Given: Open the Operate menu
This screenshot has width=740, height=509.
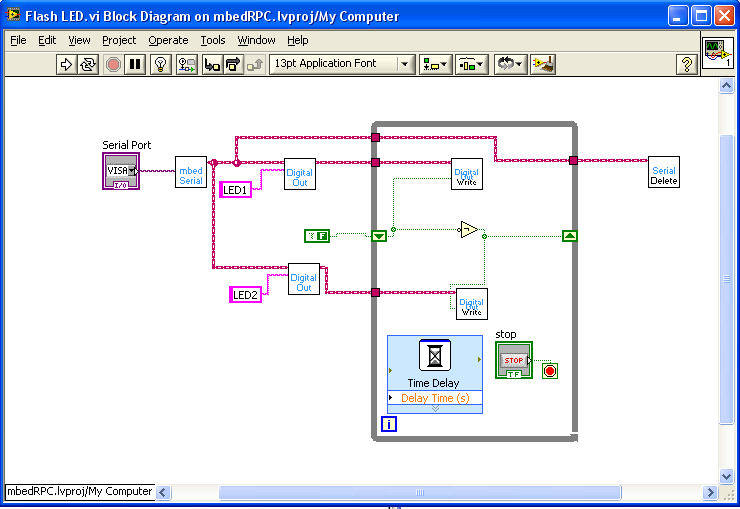Looking at the screenshot, I should [168, 40].
